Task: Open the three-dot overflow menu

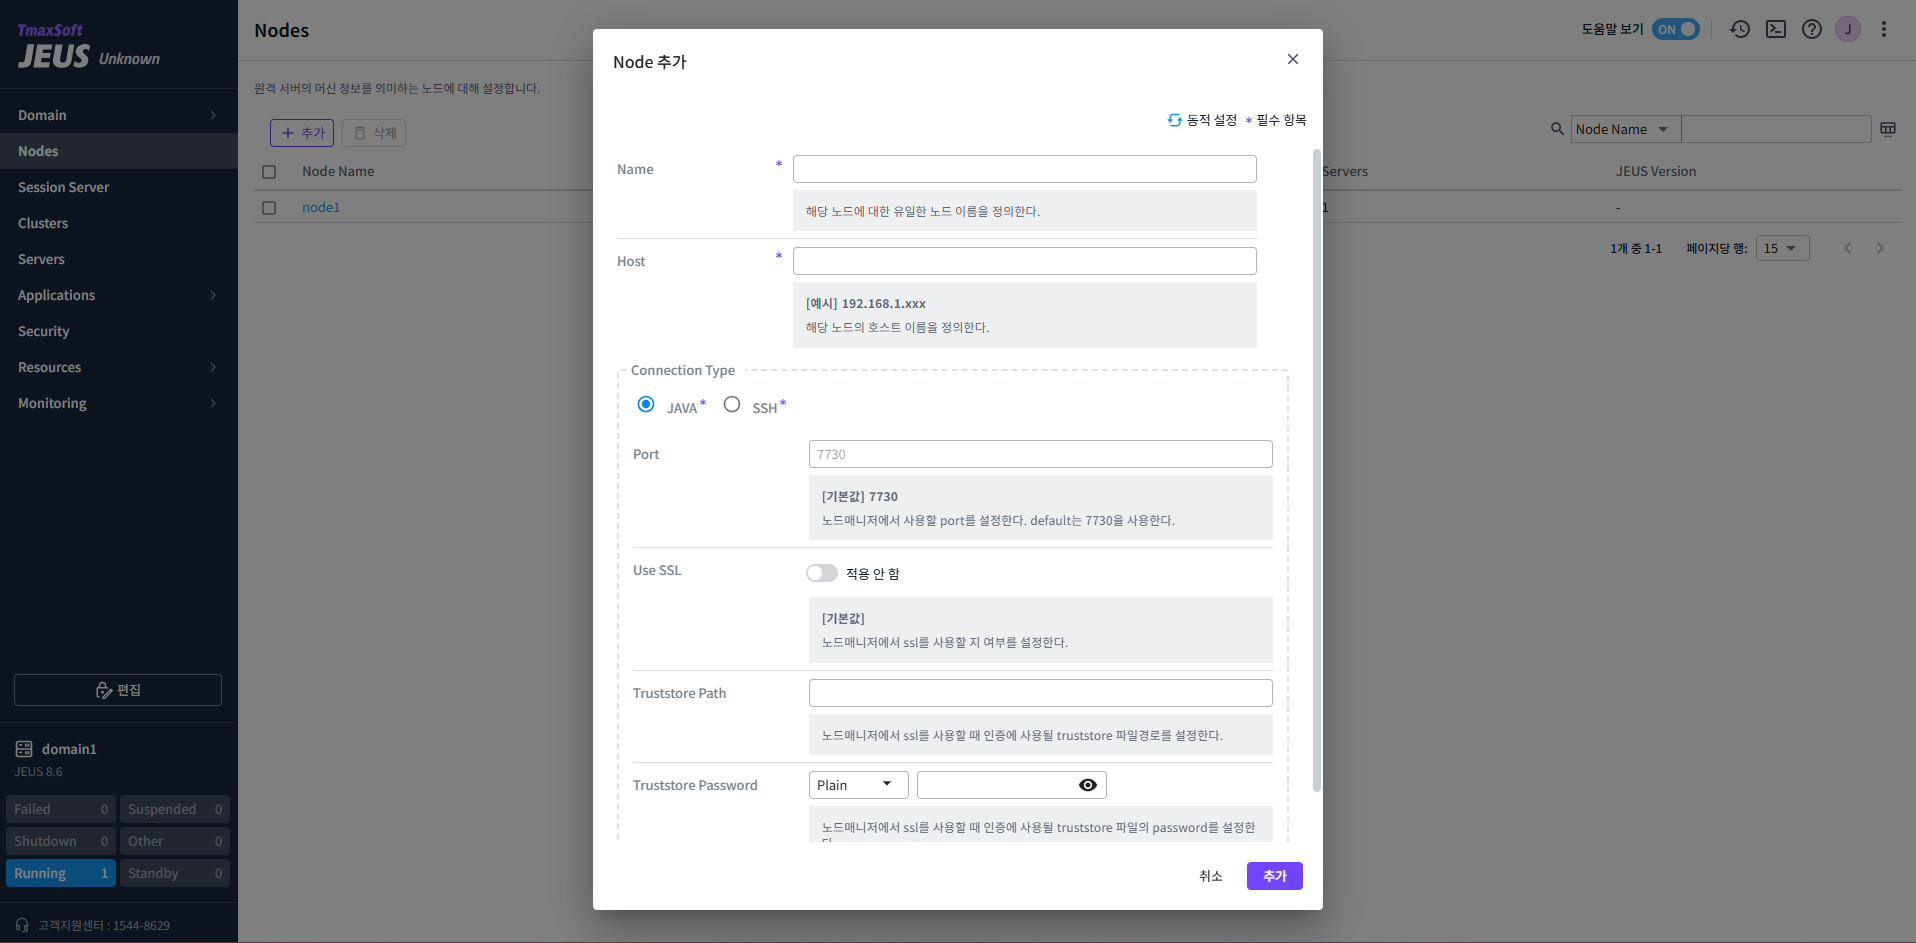Action: coord(1884,29)
